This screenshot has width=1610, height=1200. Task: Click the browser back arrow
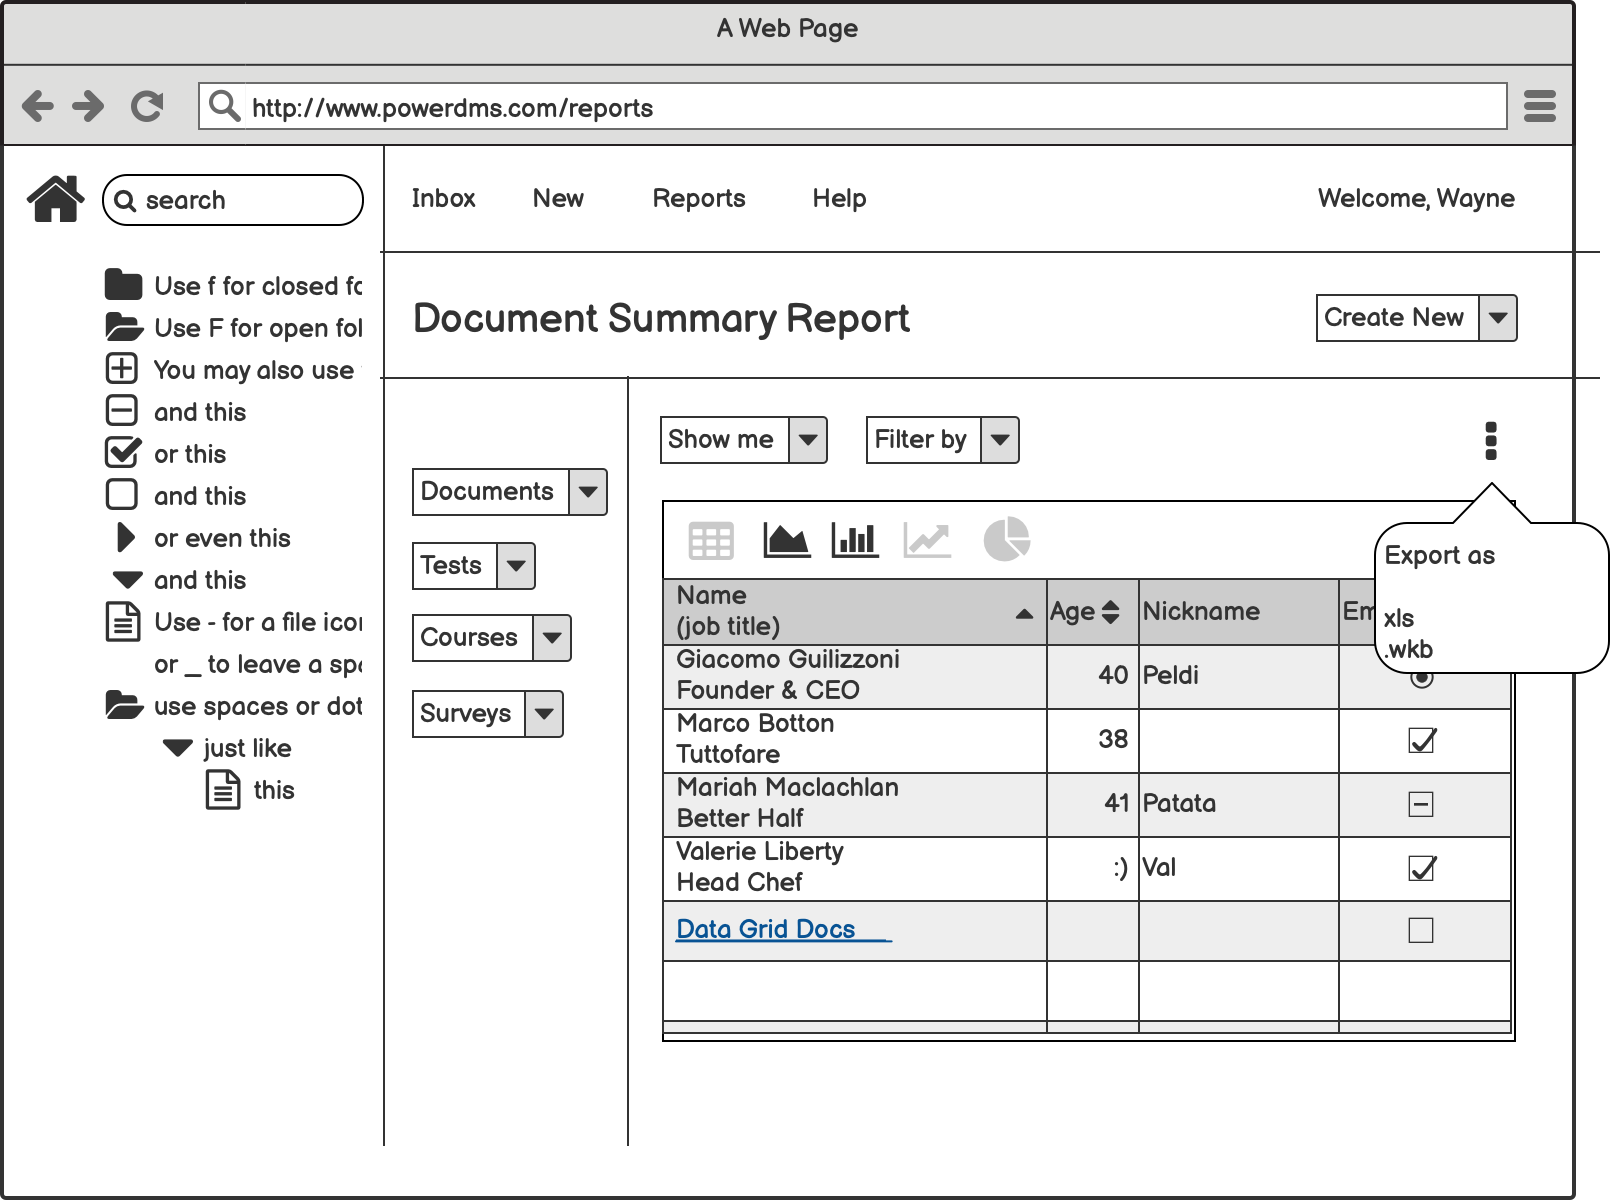38,106
